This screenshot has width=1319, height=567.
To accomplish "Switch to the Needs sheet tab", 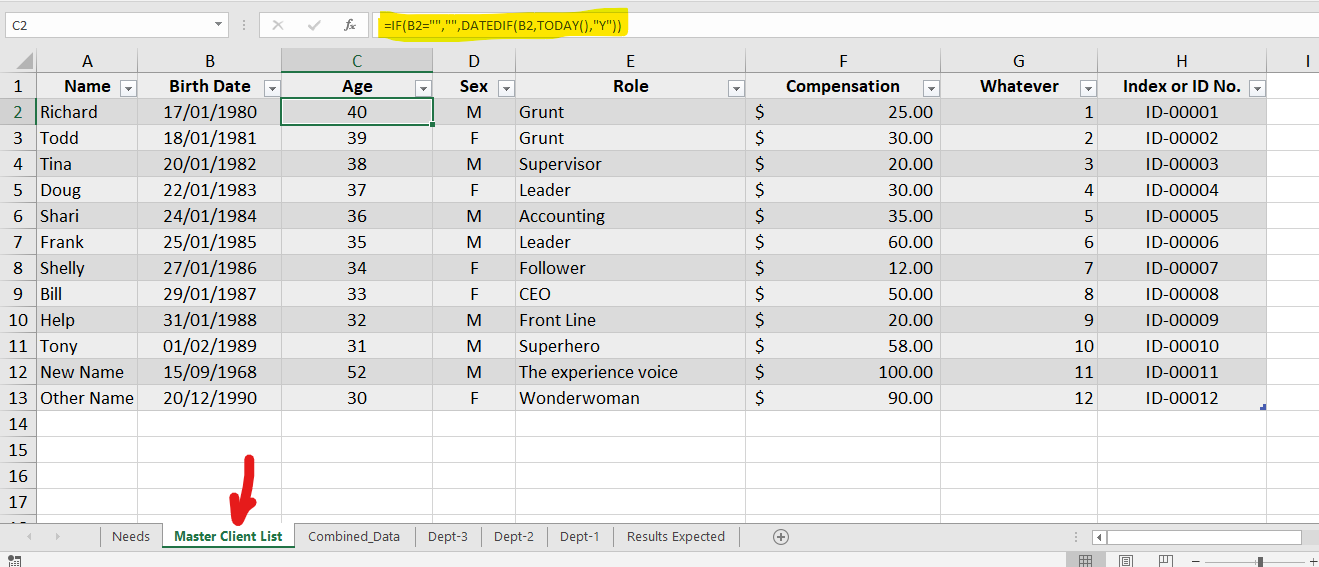I will [x=131, y=537].
